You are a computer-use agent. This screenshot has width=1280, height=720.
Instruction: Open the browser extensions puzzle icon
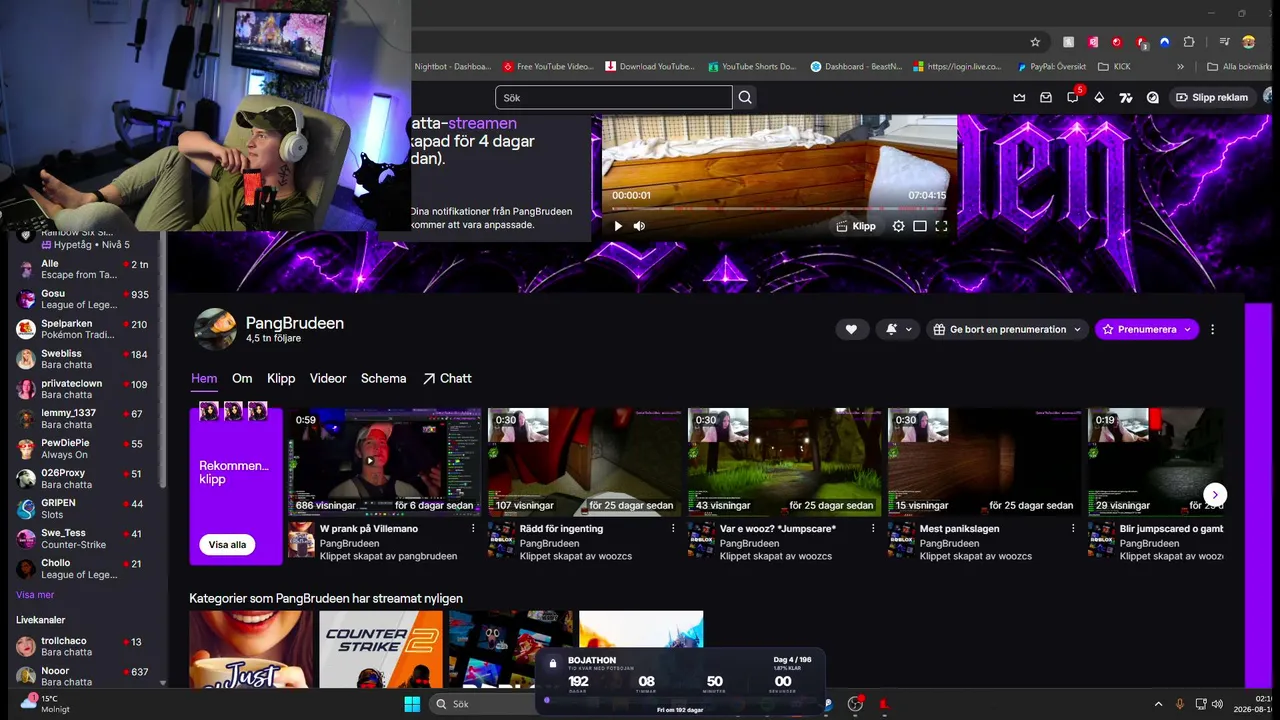click(x=1189, y=42)
